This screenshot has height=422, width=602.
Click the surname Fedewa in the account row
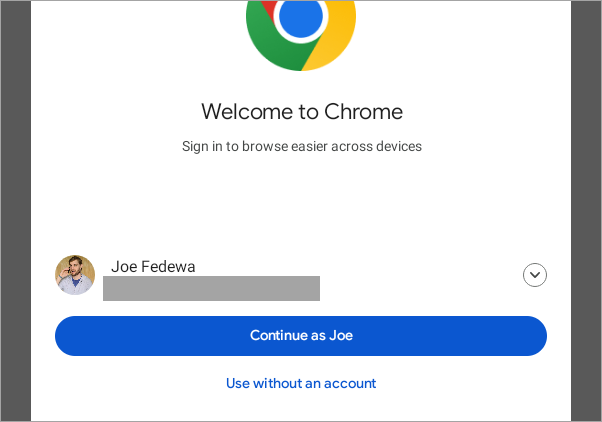169,266
